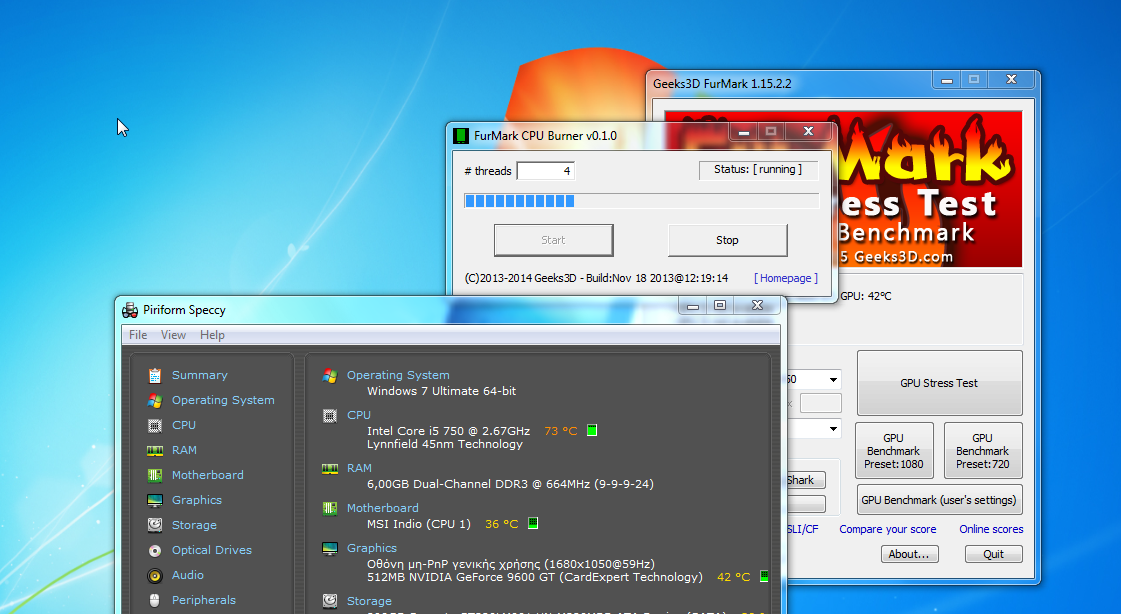This screenshot has height=614, width=1121.
Task: Click the Motherboard icon beside Motherboard heading
Action: point(330,508)
